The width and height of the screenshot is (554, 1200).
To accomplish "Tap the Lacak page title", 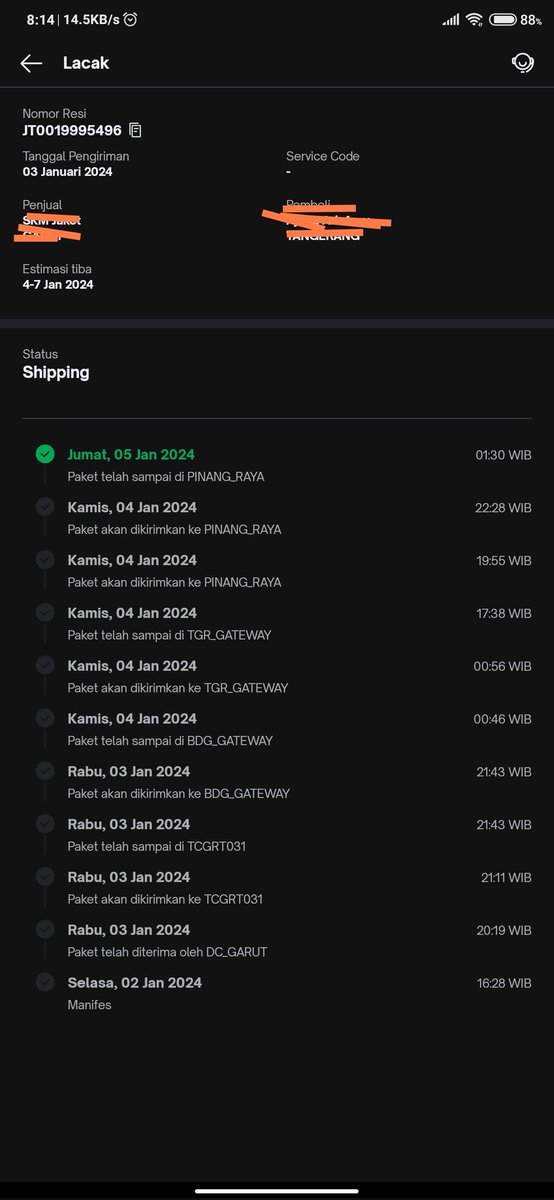I will click(86, 63).
